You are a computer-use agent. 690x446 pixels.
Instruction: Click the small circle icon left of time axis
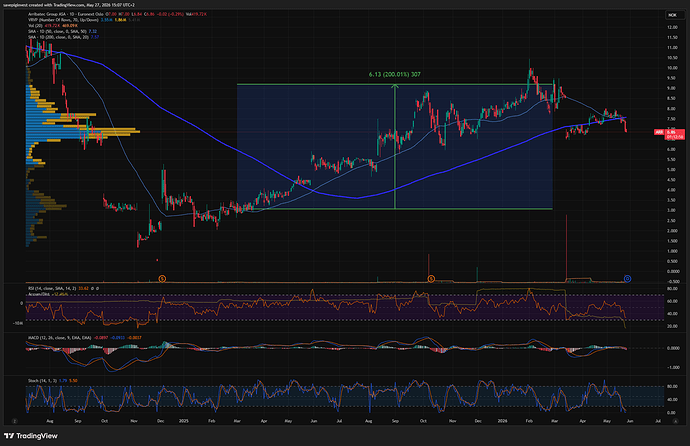(15, 421)
